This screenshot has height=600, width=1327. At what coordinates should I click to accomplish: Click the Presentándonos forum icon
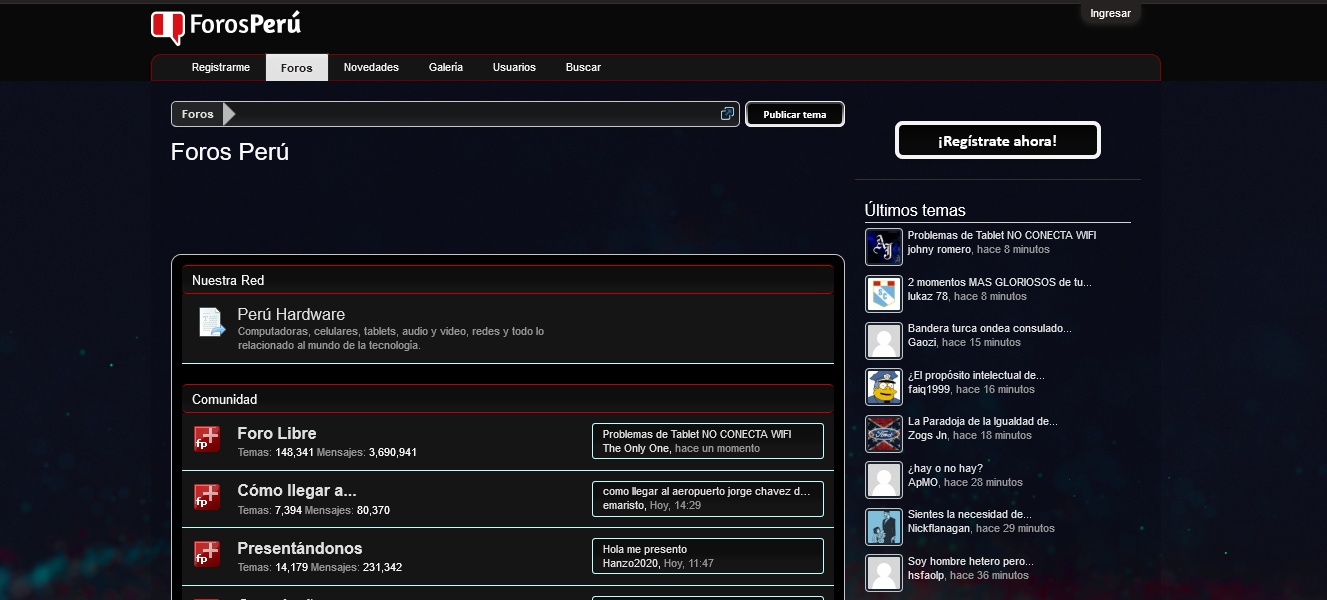point(207,555)
